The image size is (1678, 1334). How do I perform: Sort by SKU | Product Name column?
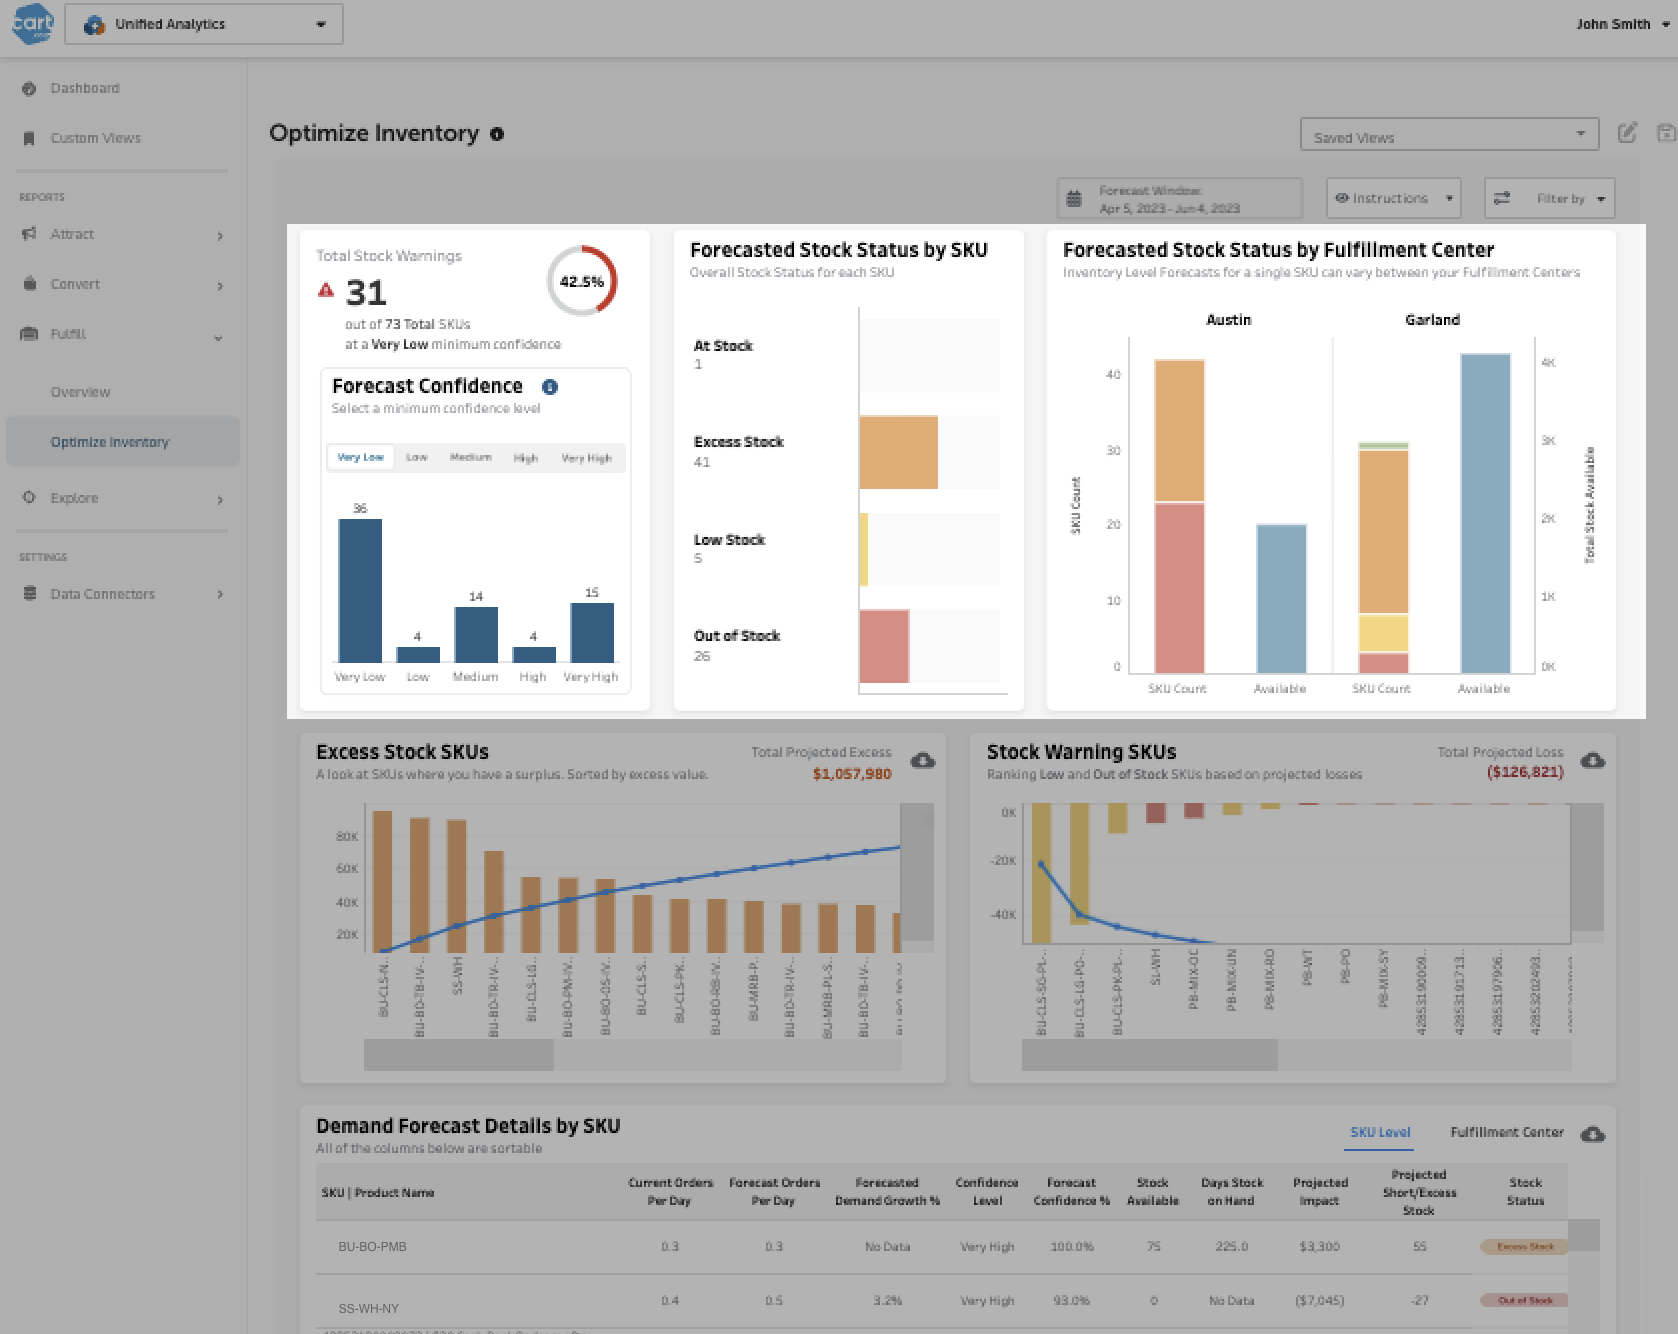point(378,1193)
